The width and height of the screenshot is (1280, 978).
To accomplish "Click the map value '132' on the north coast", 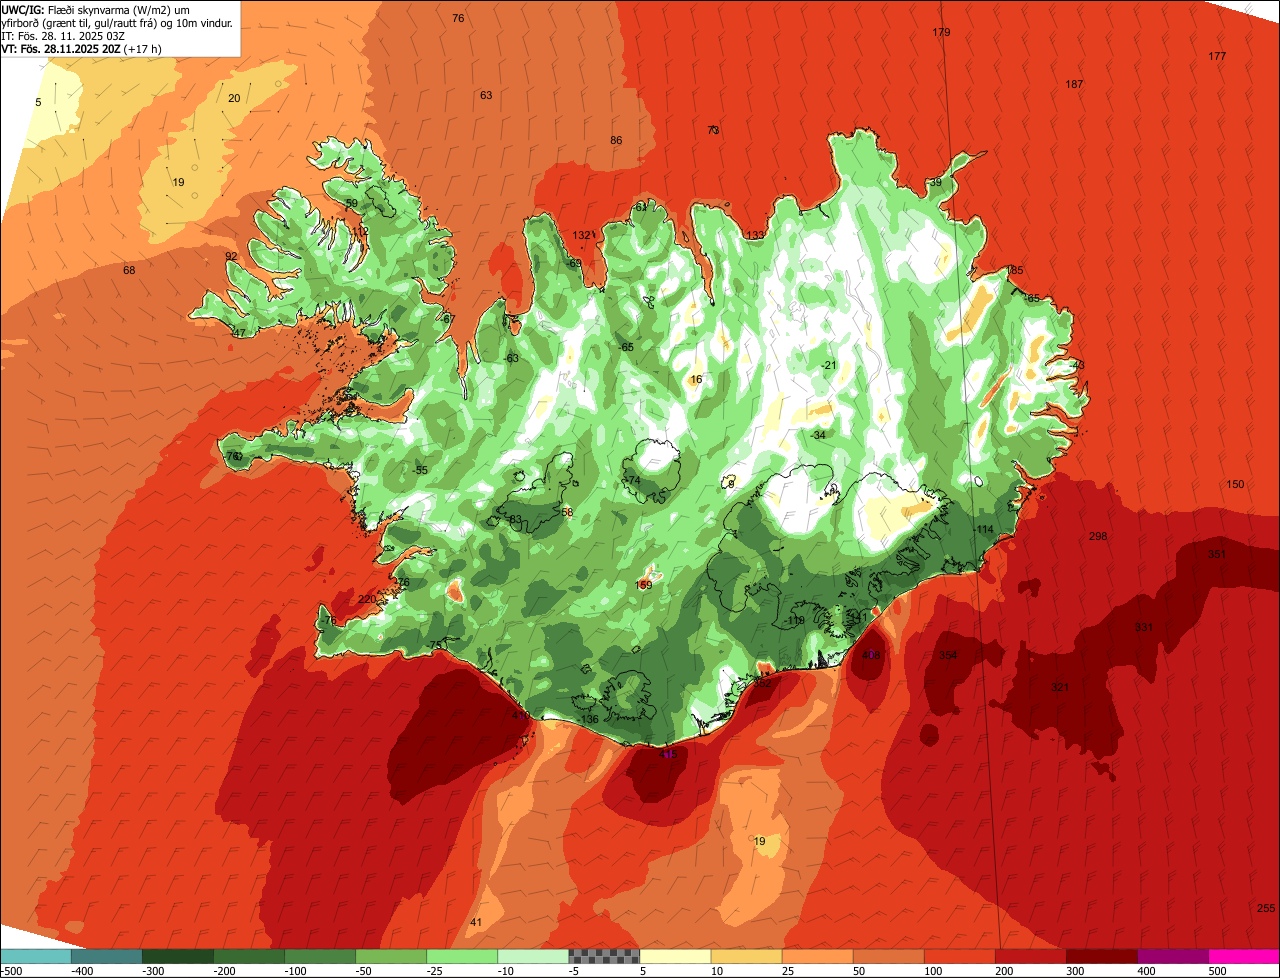I will [x=581, y=235].
